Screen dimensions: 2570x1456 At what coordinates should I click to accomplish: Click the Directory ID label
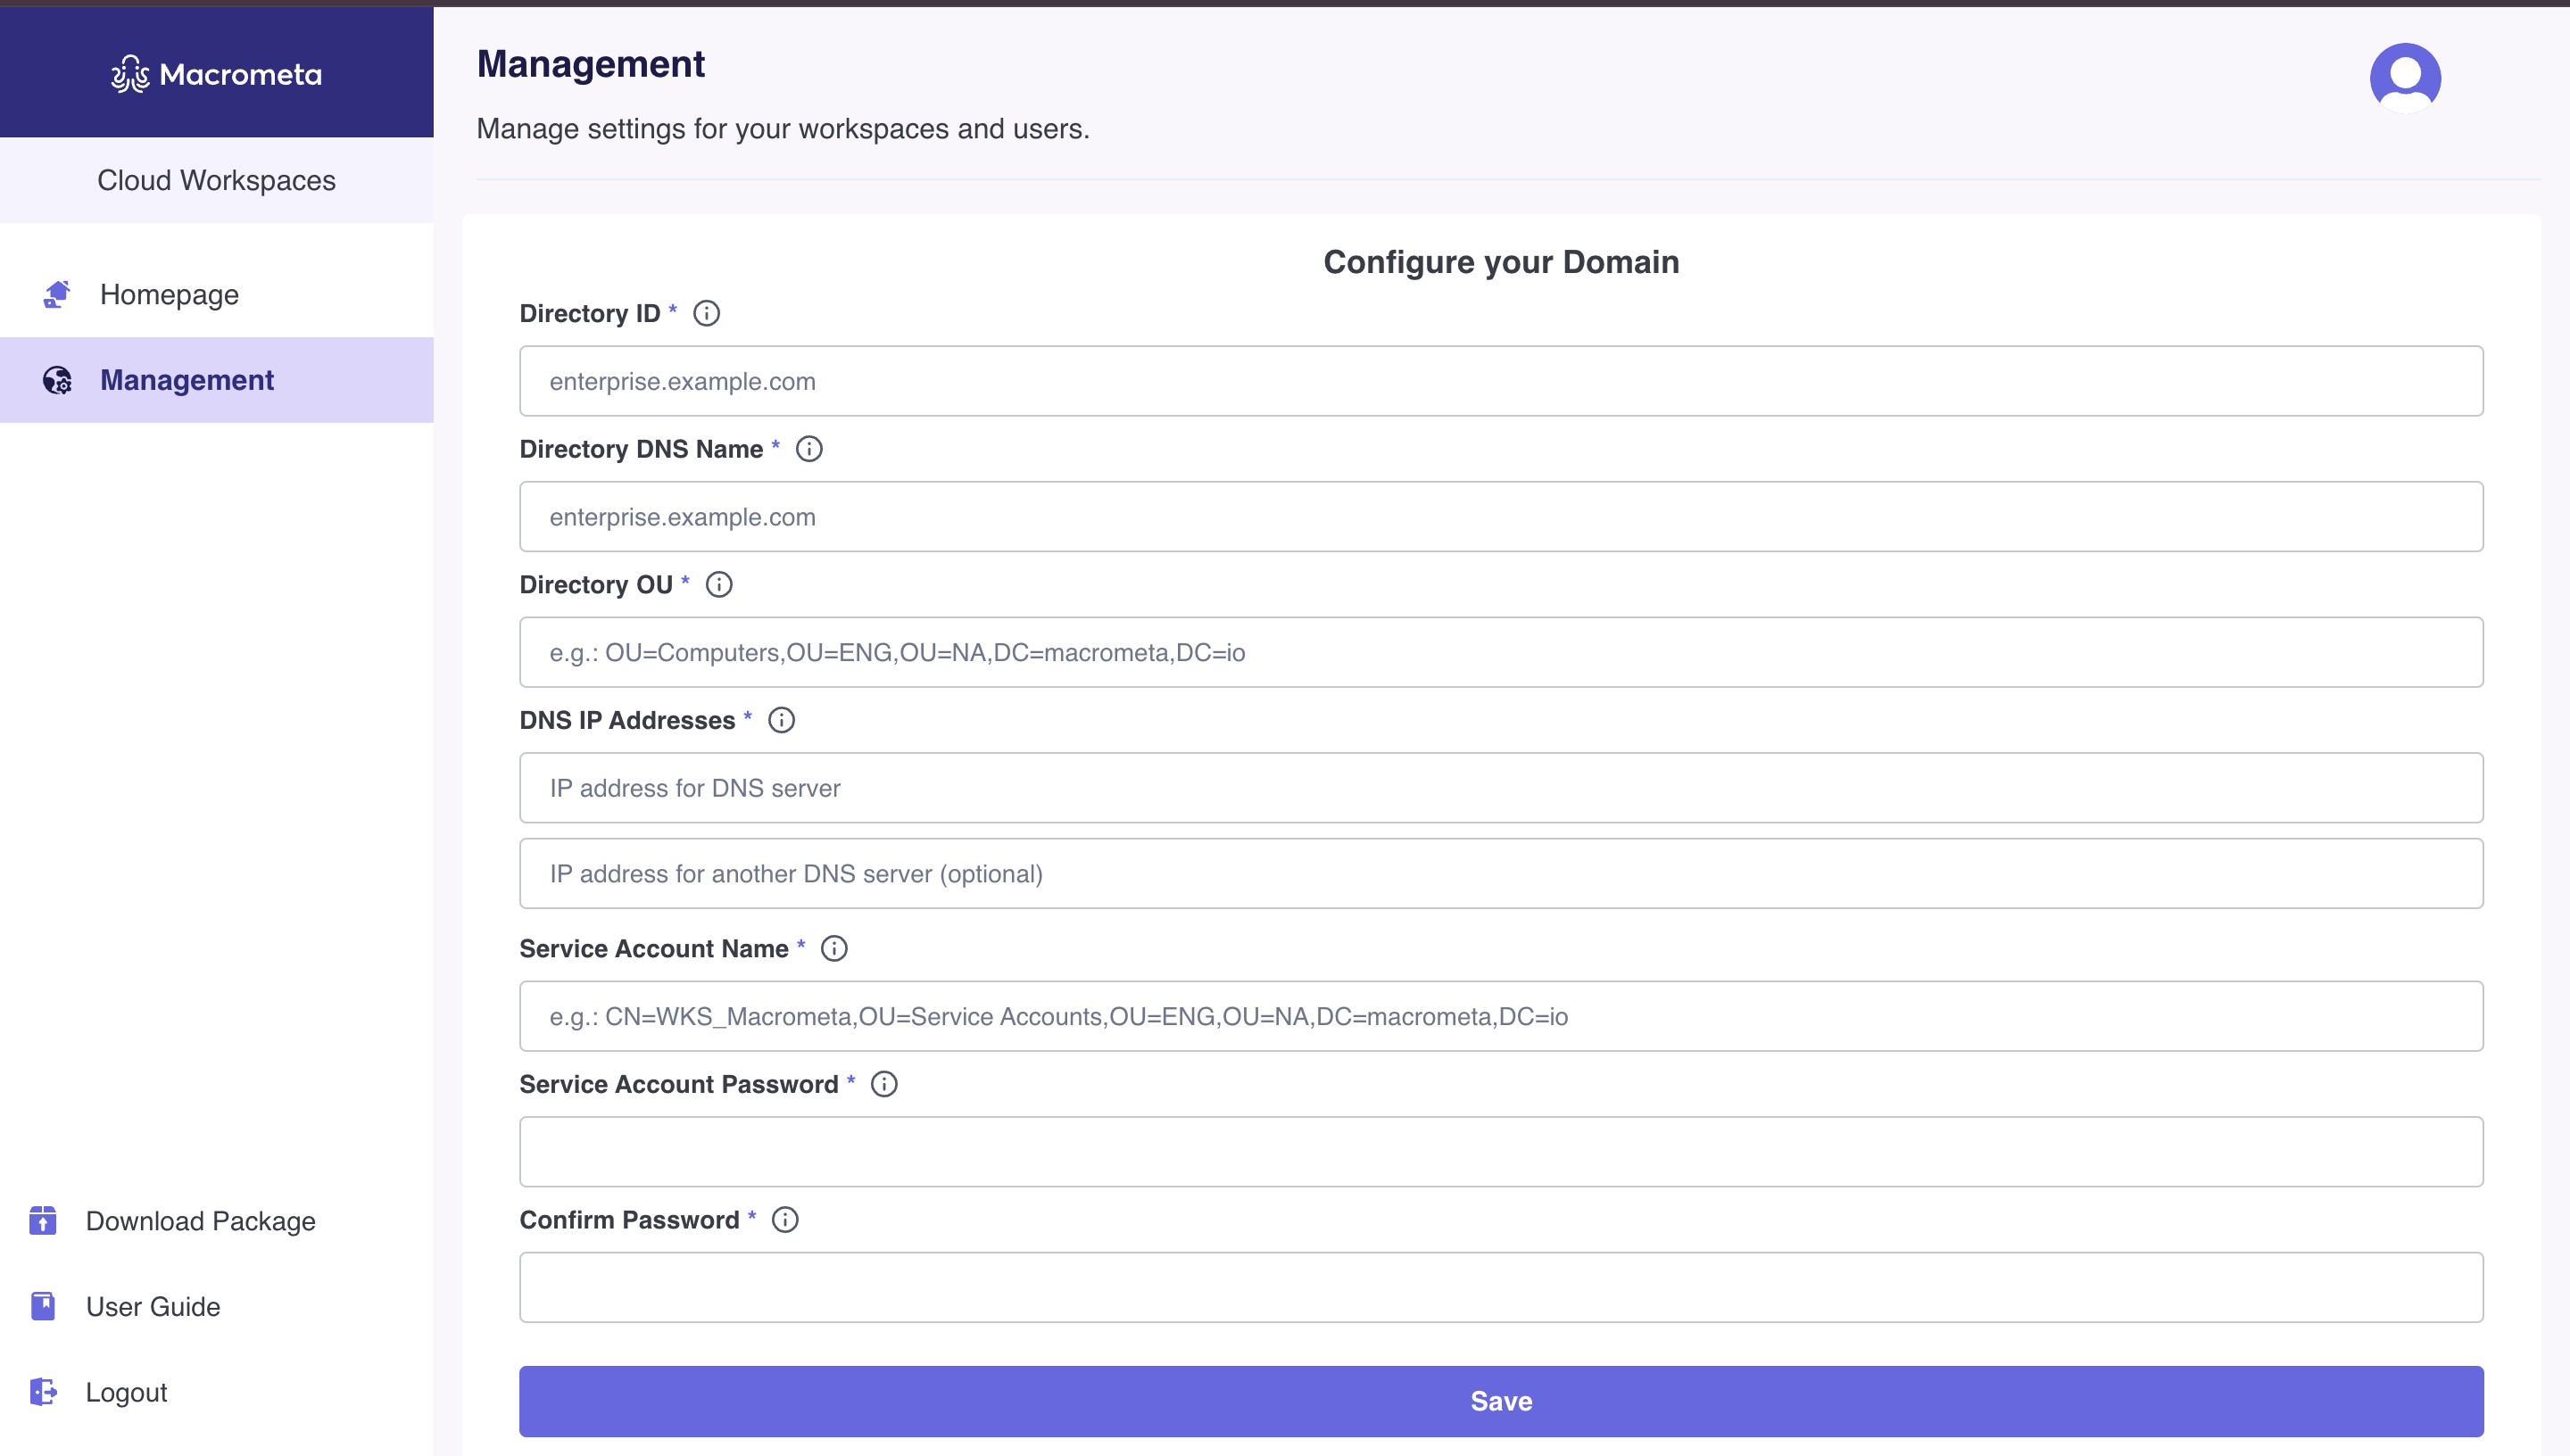(590, 313)
